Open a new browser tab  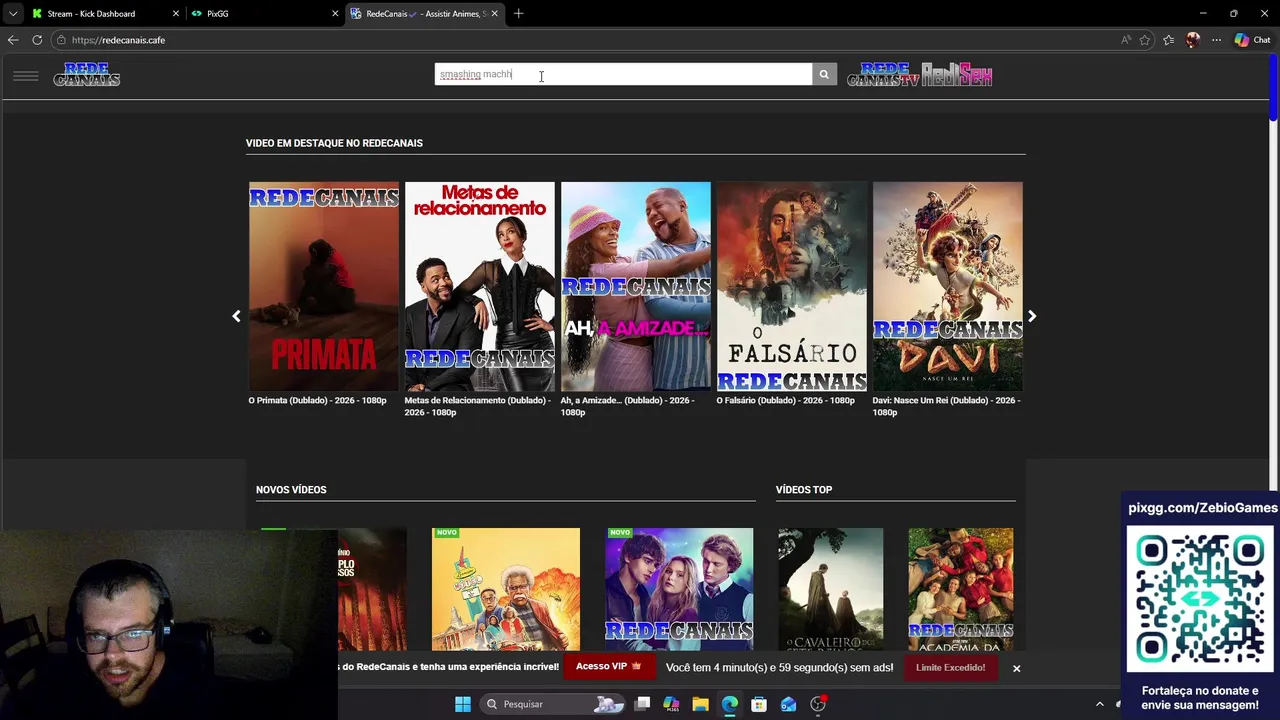point(518,14)
